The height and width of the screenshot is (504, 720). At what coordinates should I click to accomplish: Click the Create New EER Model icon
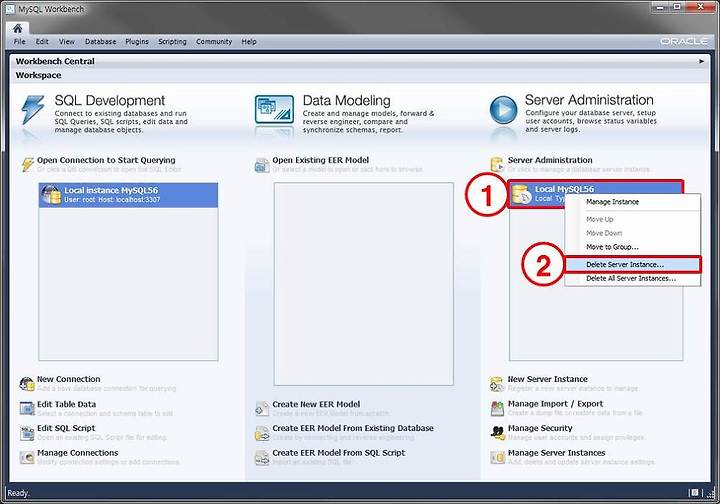tap(262, 409)
